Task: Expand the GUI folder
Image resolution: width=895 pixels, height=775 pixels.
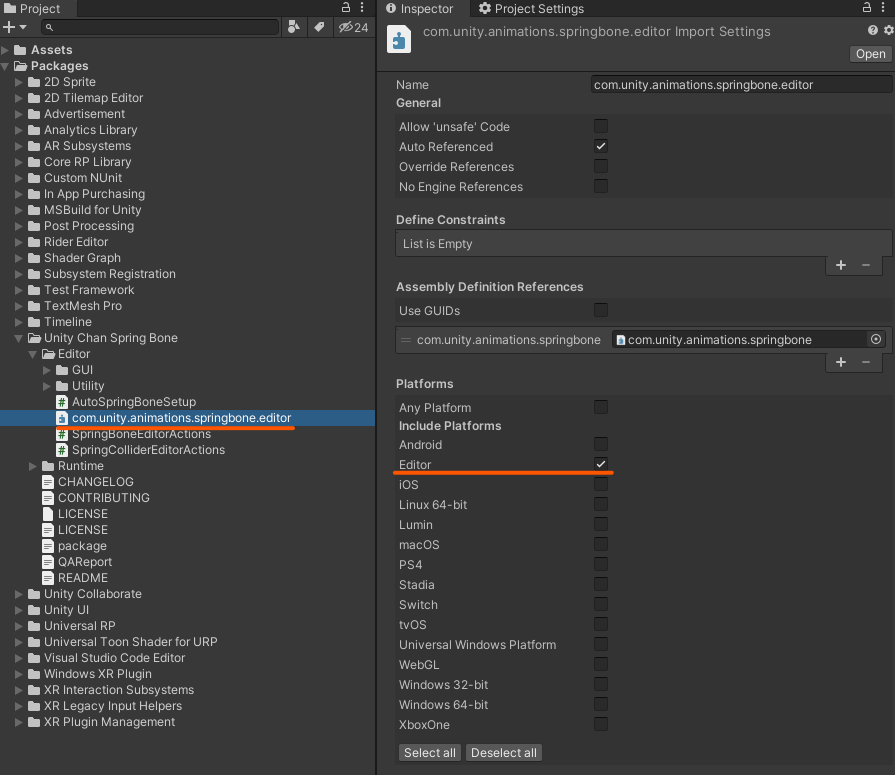Action: (x=47, y=370)
